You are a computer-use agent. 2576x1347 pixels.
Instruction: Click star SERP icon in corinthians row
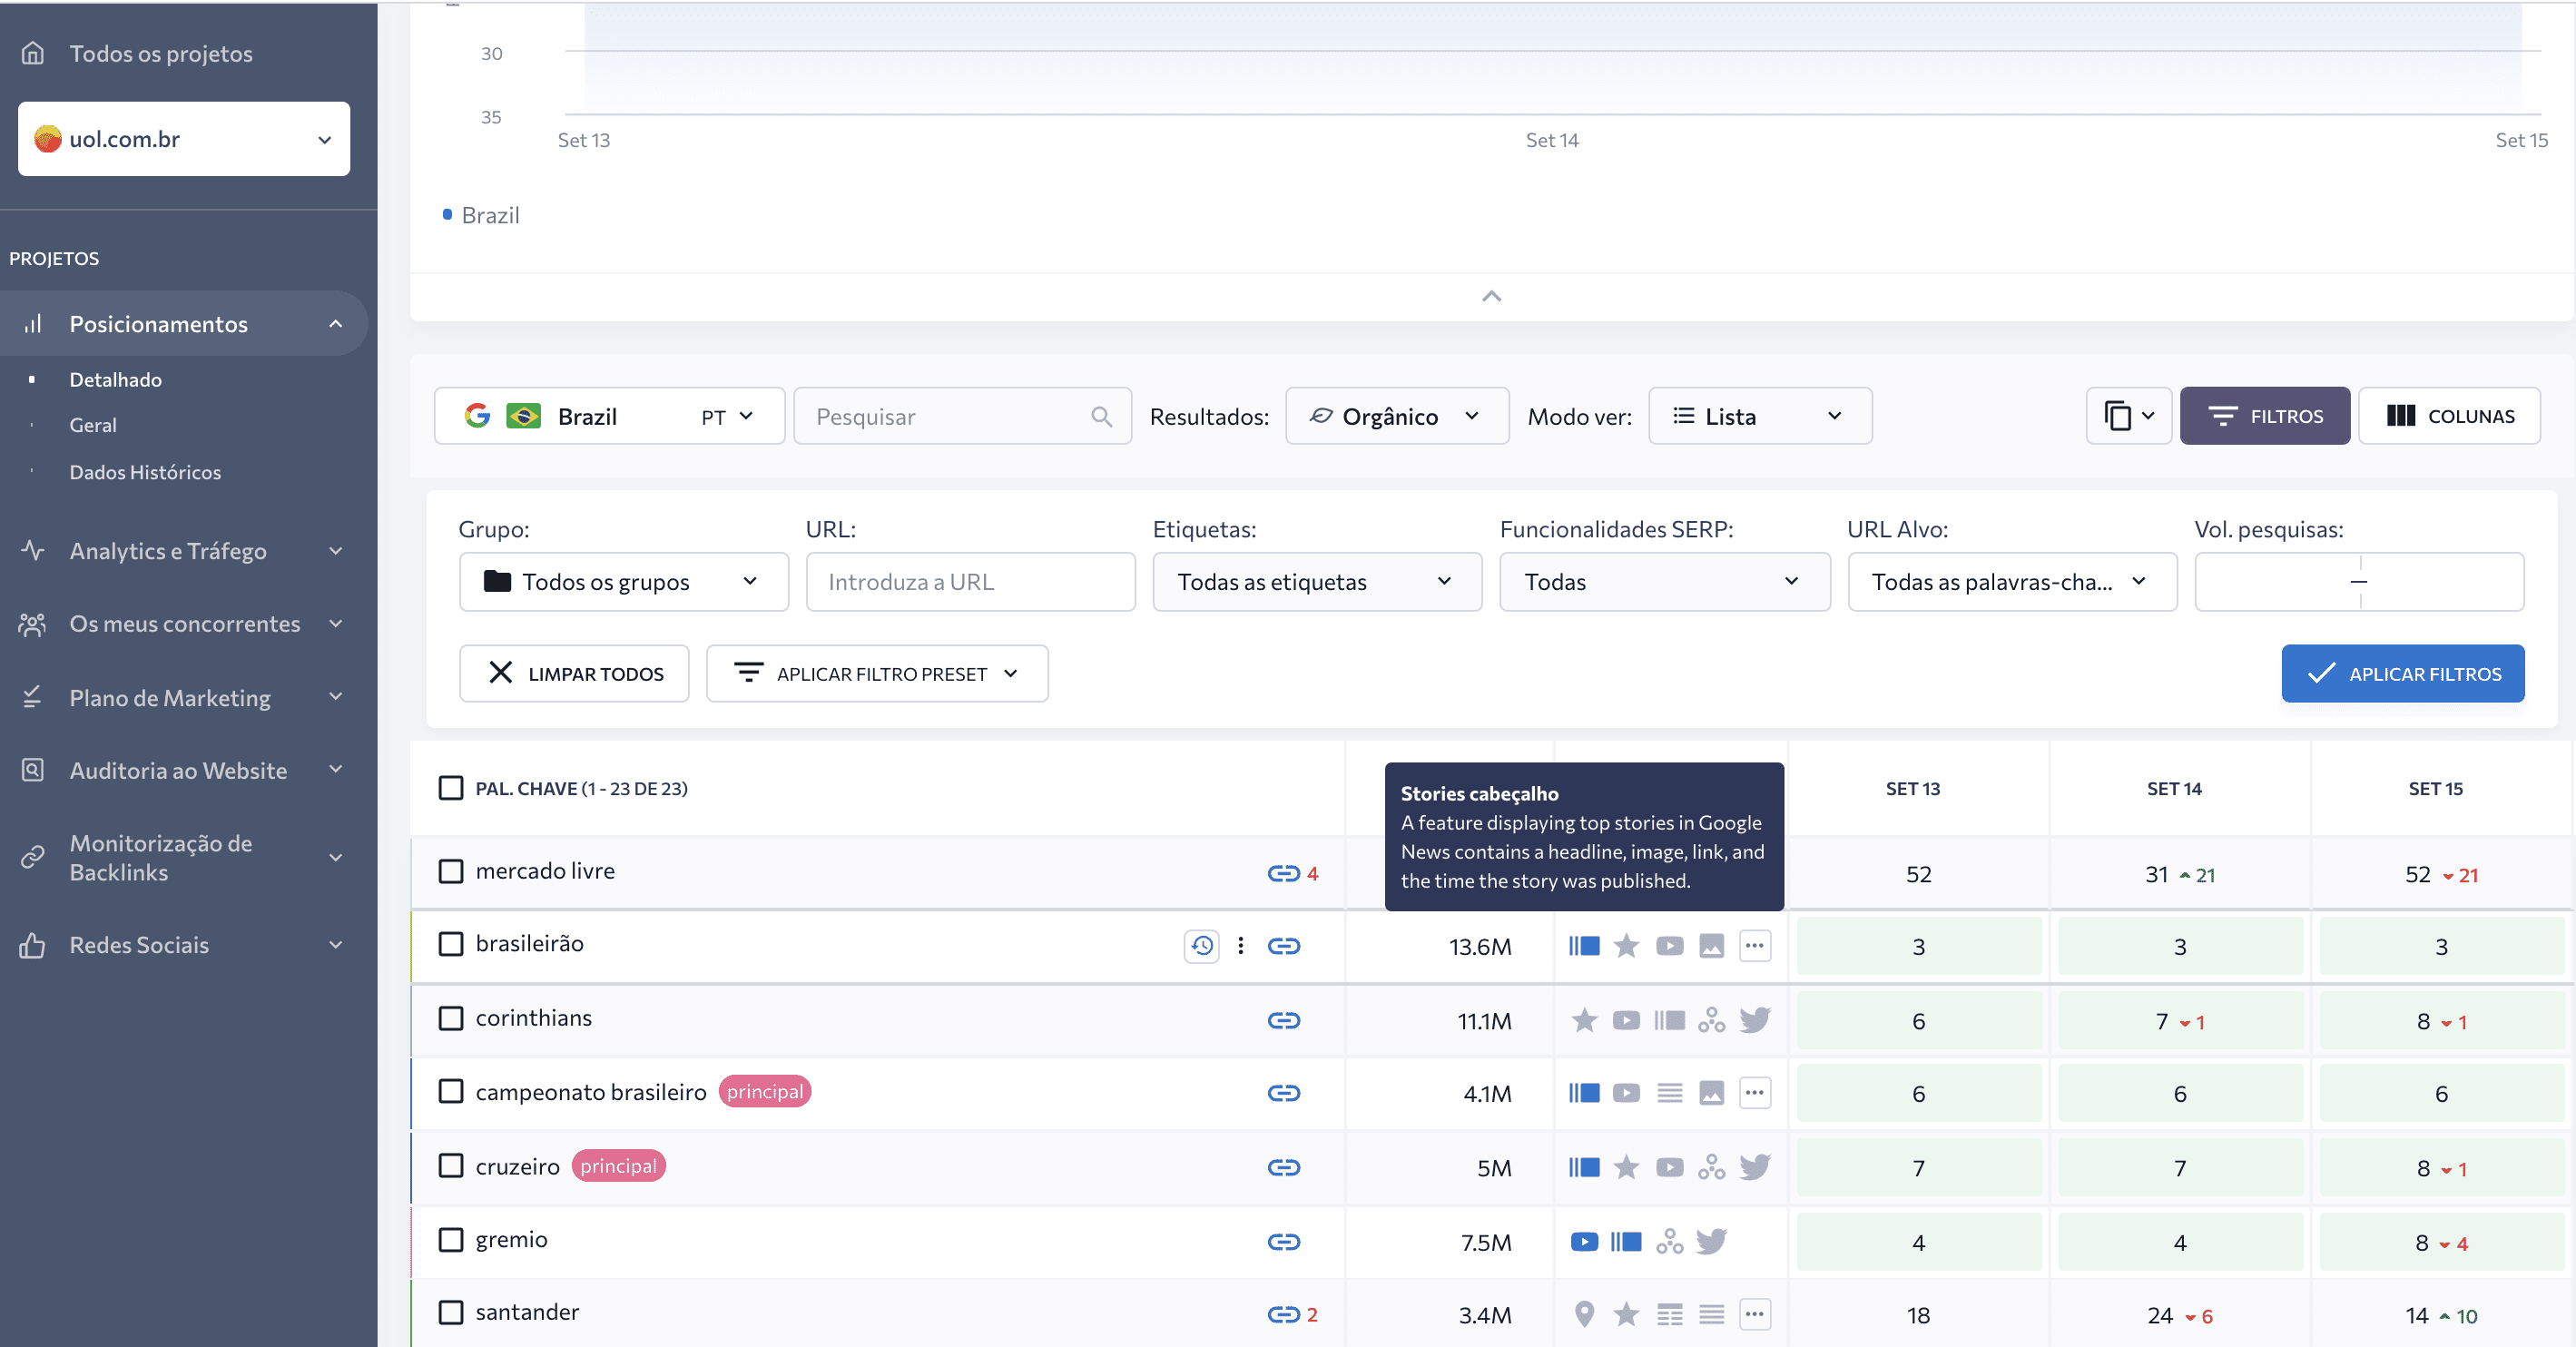(x=1584, y=1020)
